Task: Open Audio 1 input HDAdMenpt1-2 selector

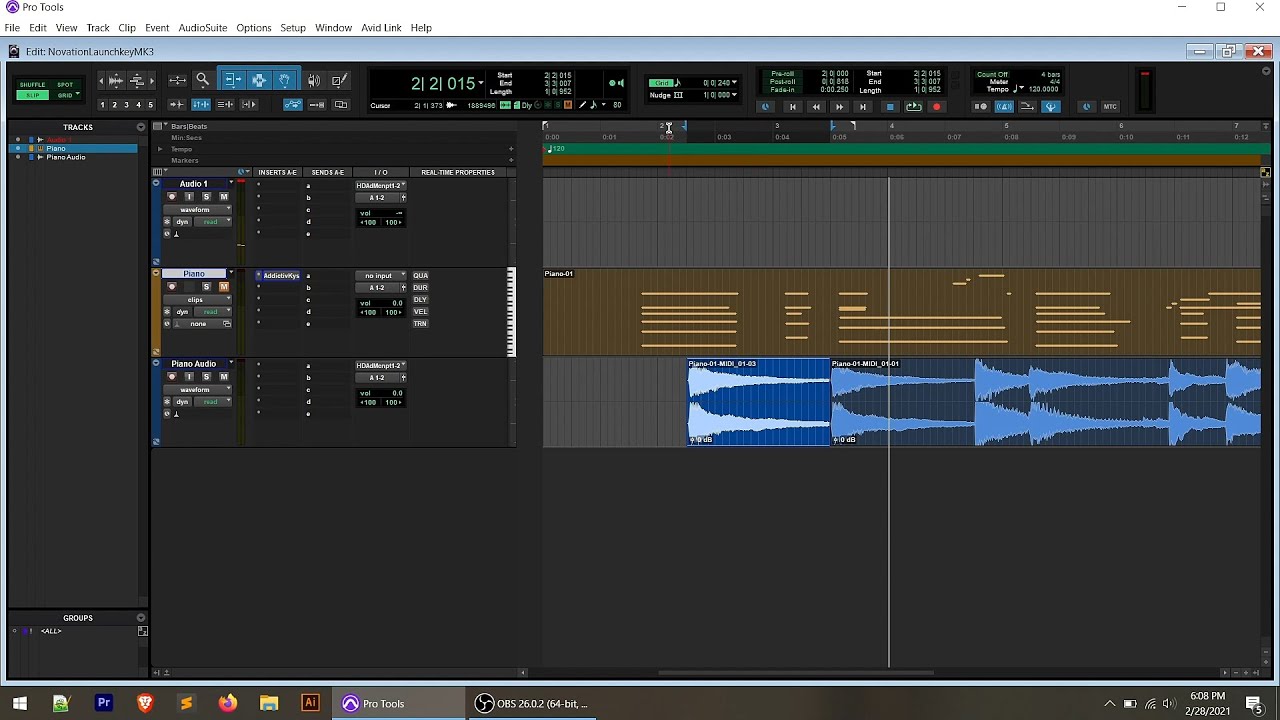Action: [x=381, y=186]
